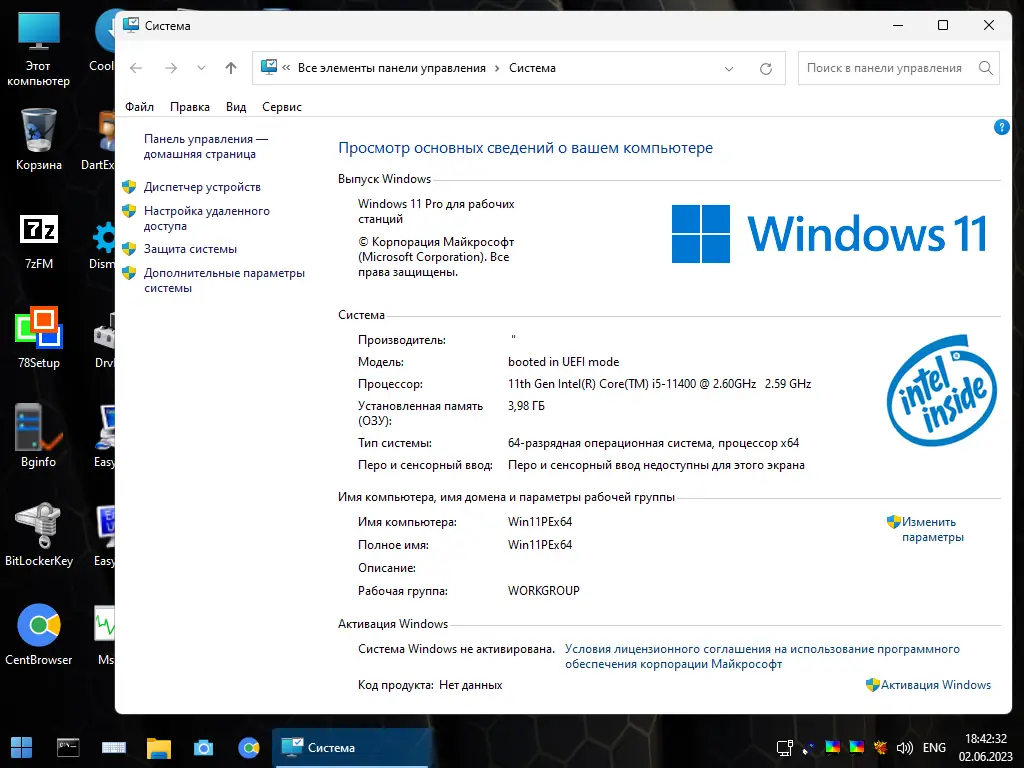Open the license agreement terms link
1024x768 pixels.
[762, 656]
